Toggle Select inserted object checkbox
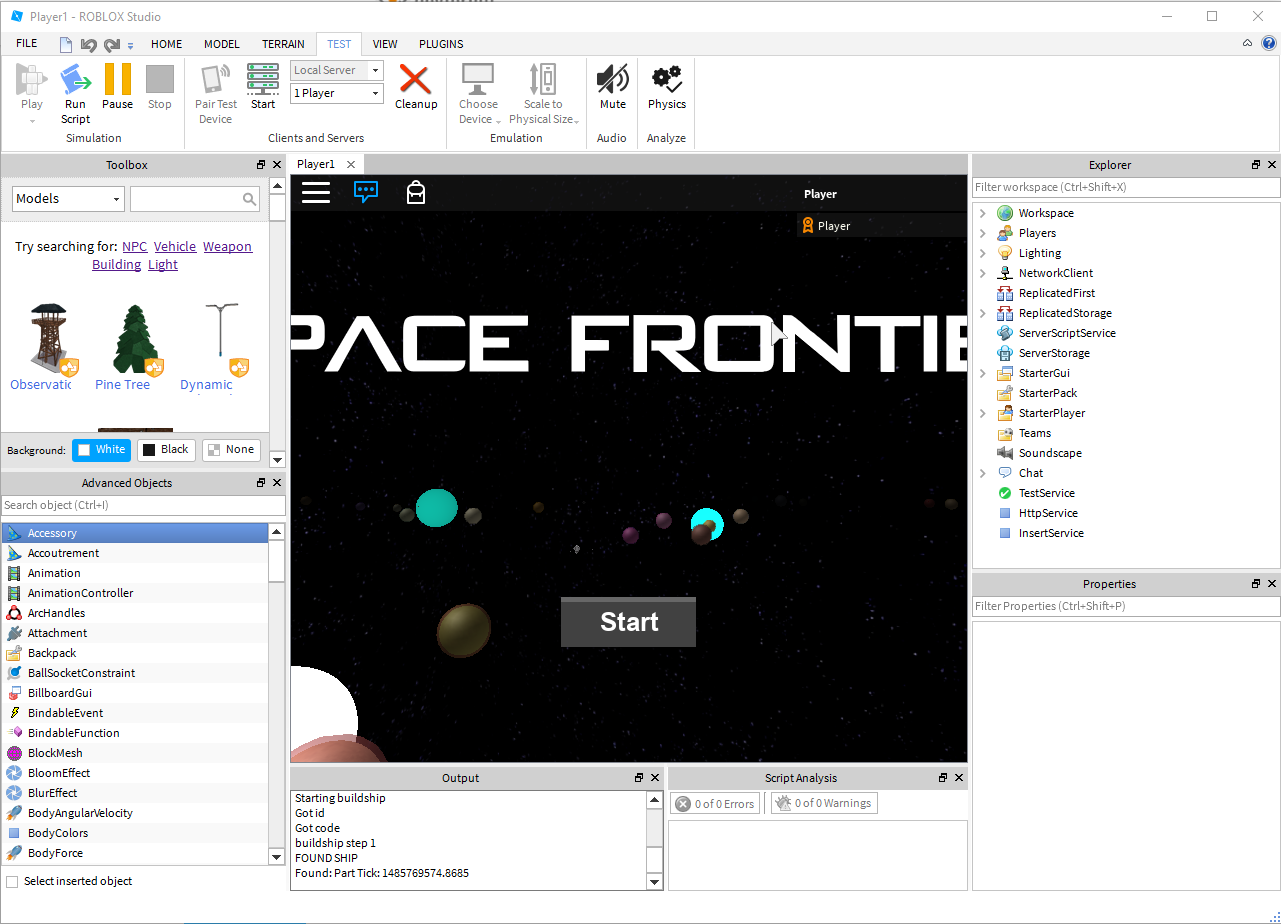The height and width of the screenshot is (924, 1281). (x=12, y=881)
